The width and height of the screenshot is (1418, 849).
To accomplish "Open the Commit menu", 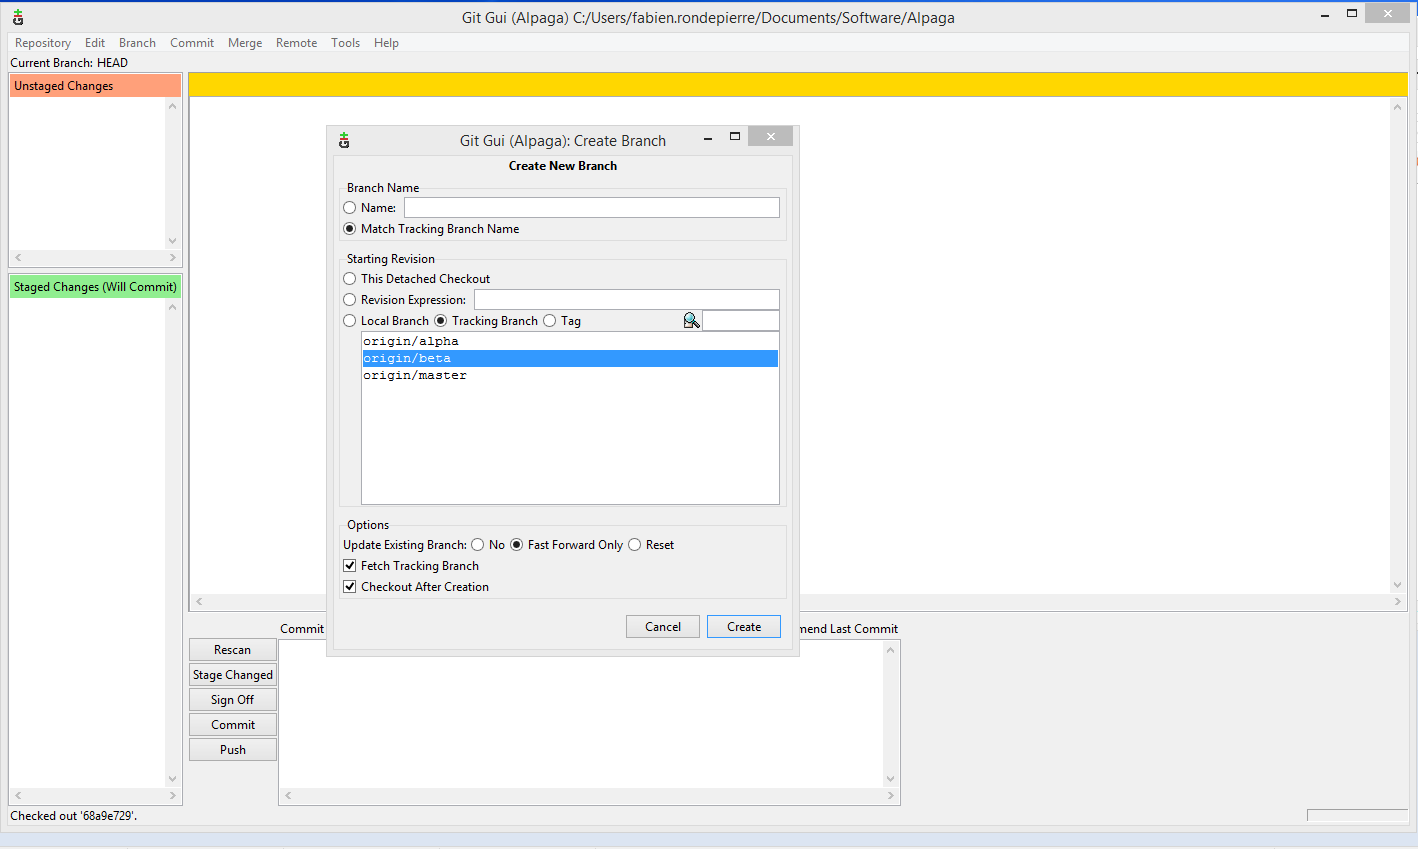I will (192, 43).
